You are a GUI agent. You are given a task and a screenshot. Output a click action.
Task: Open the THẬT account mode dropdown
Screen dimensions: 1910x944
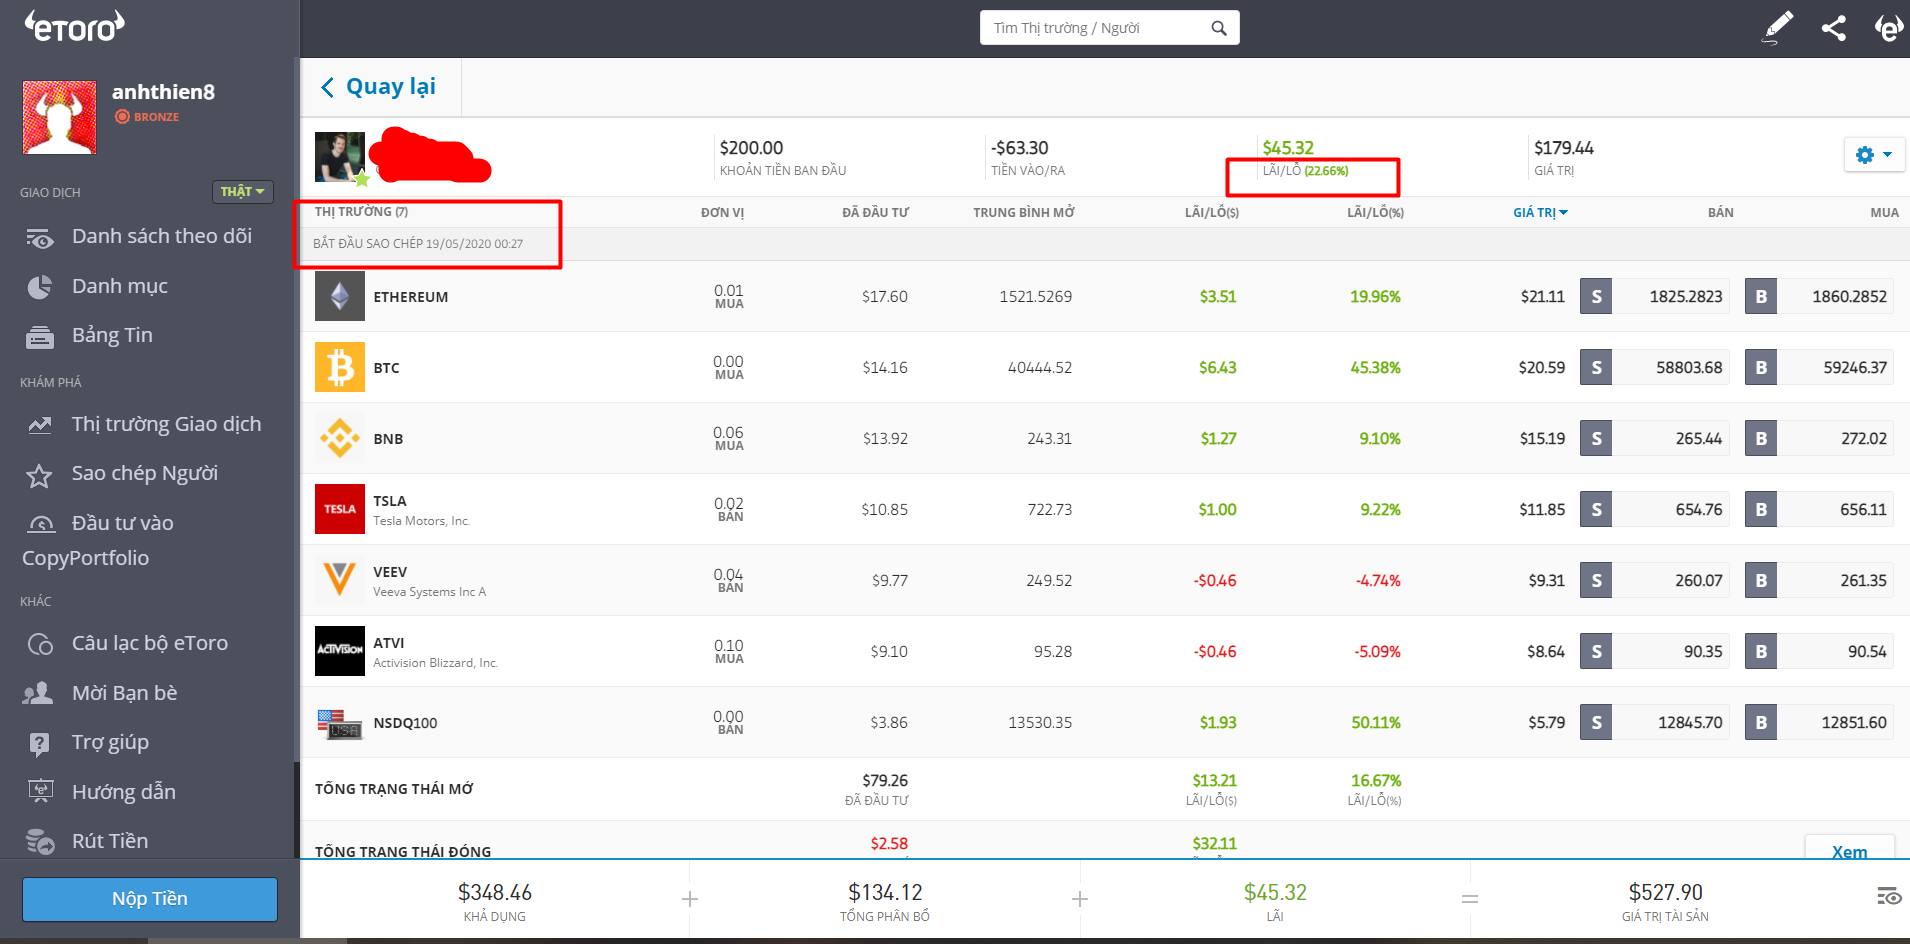click(242, 191)
